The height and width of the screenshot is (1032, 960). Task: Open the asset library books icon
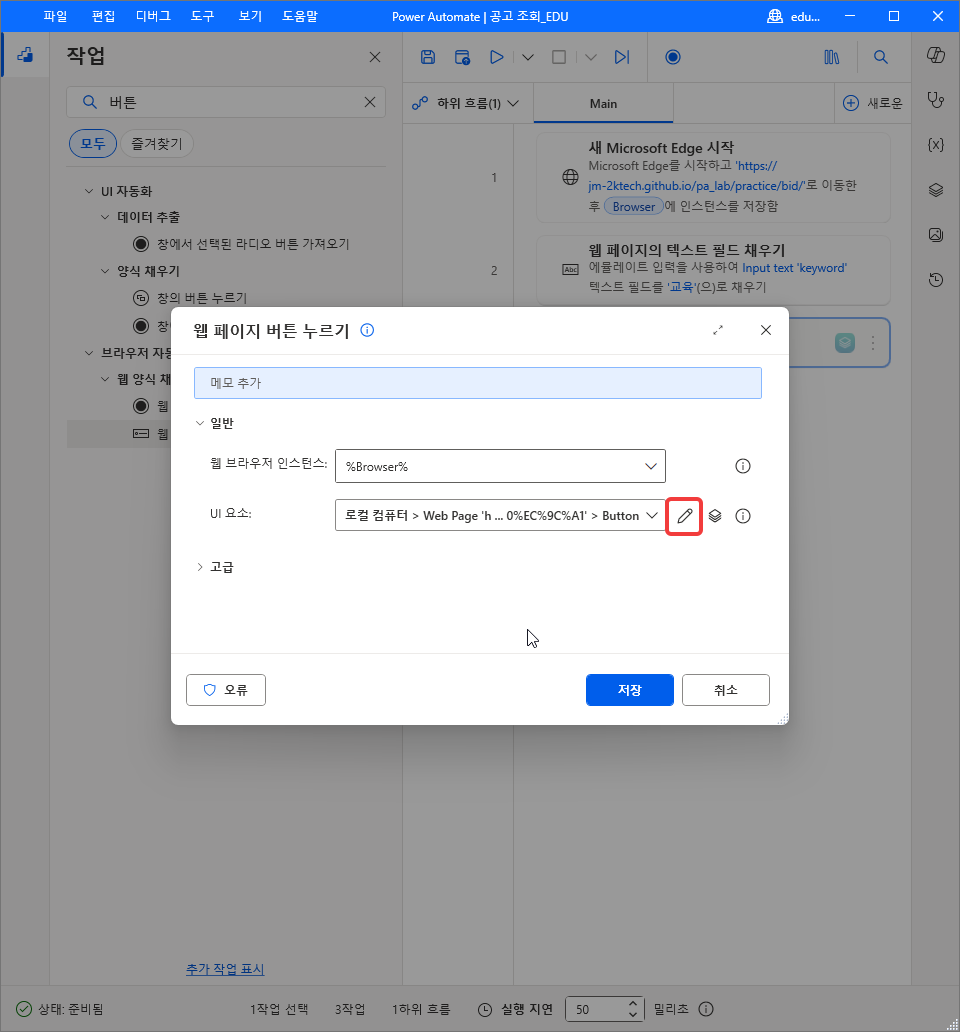point(832,57)
